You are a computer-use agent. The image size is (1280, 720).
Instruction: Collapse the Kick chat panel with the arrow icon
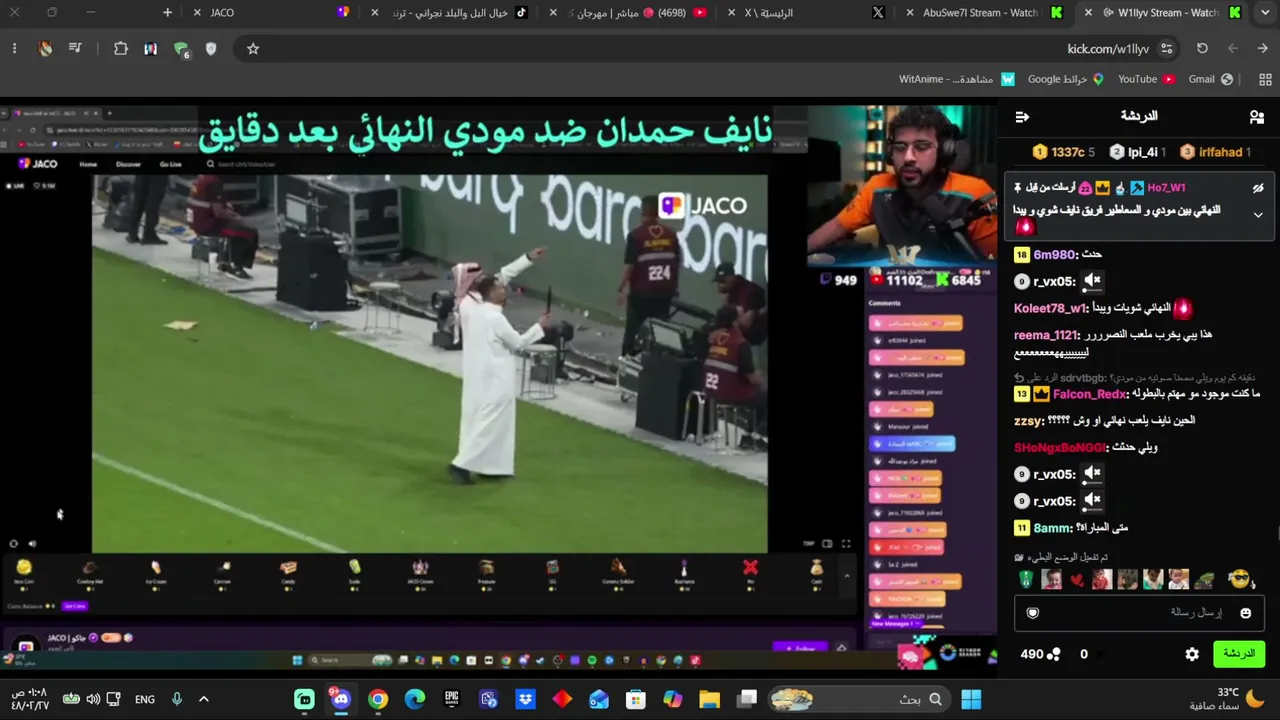(1022, 117)
